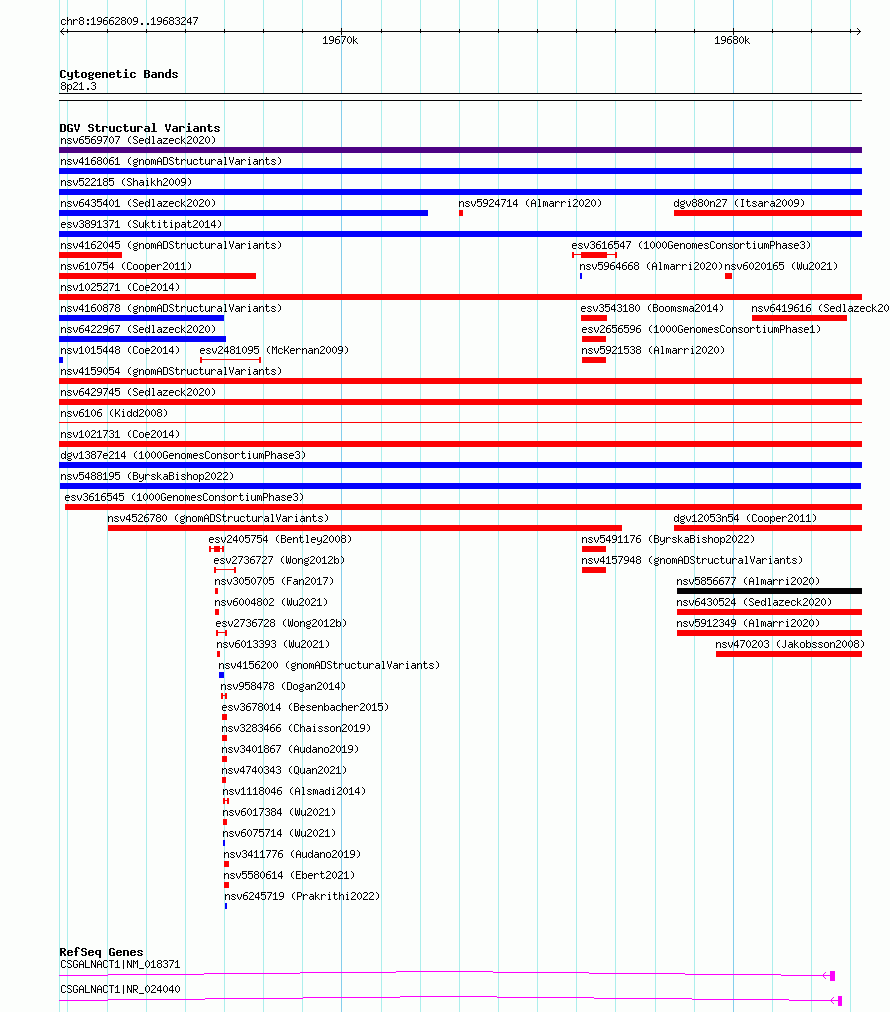Click the 8p21.3 cytogenetic band label
Screen dimensions: 890x1012
78,86
